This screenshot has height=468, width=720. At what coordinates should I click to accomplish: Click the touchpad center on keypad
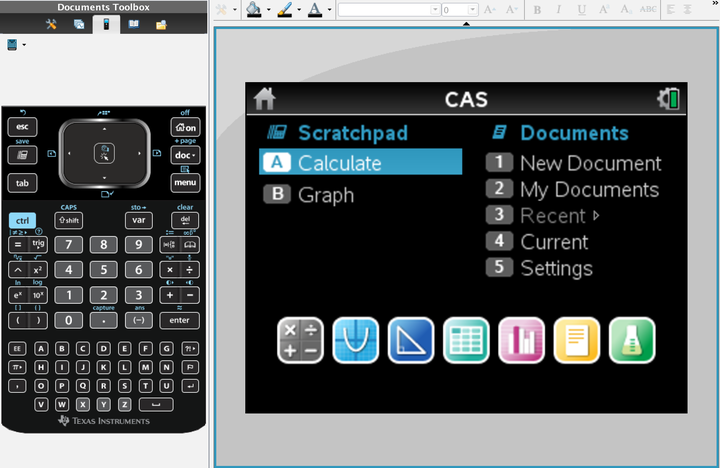point(104,153)
